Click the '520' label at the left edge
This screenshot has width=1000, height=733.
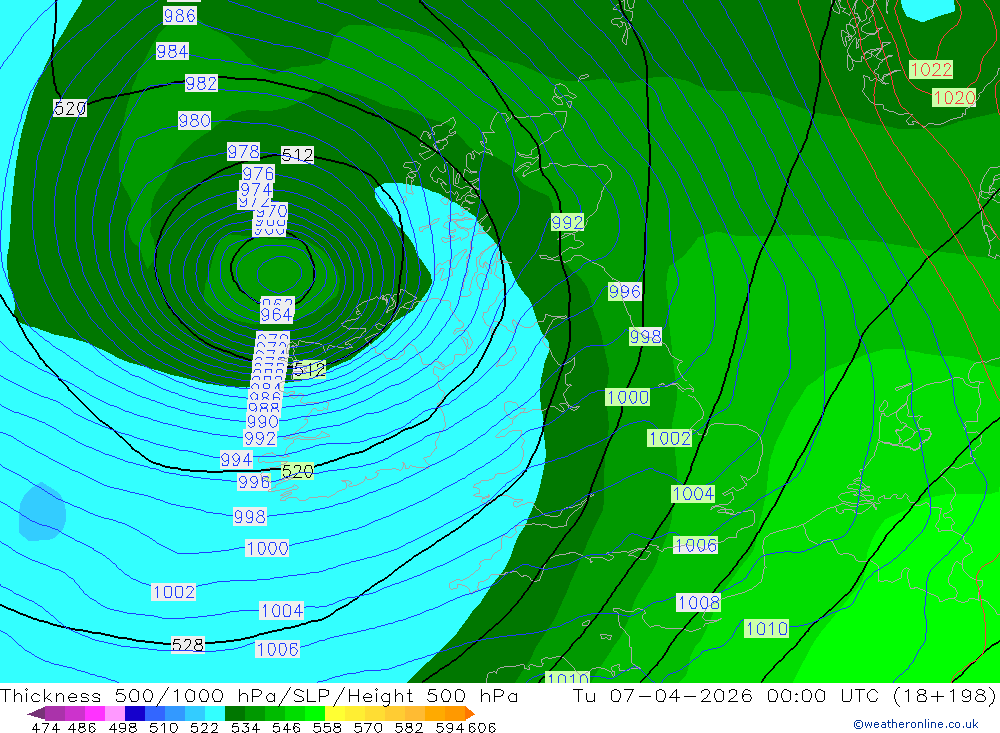[70, 108]
